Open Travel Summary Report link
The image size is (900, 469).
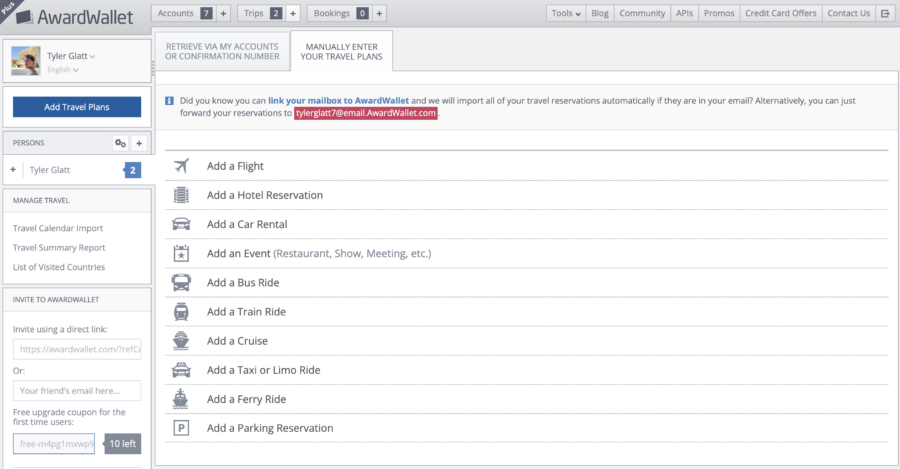tap(59, 247)
